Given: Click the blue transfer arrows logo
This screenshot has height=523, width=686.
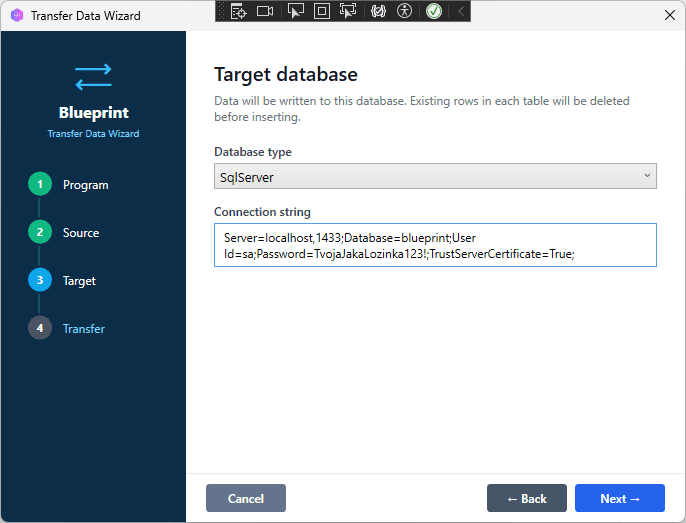Looking at the screenshot, I should coord(93,77).
